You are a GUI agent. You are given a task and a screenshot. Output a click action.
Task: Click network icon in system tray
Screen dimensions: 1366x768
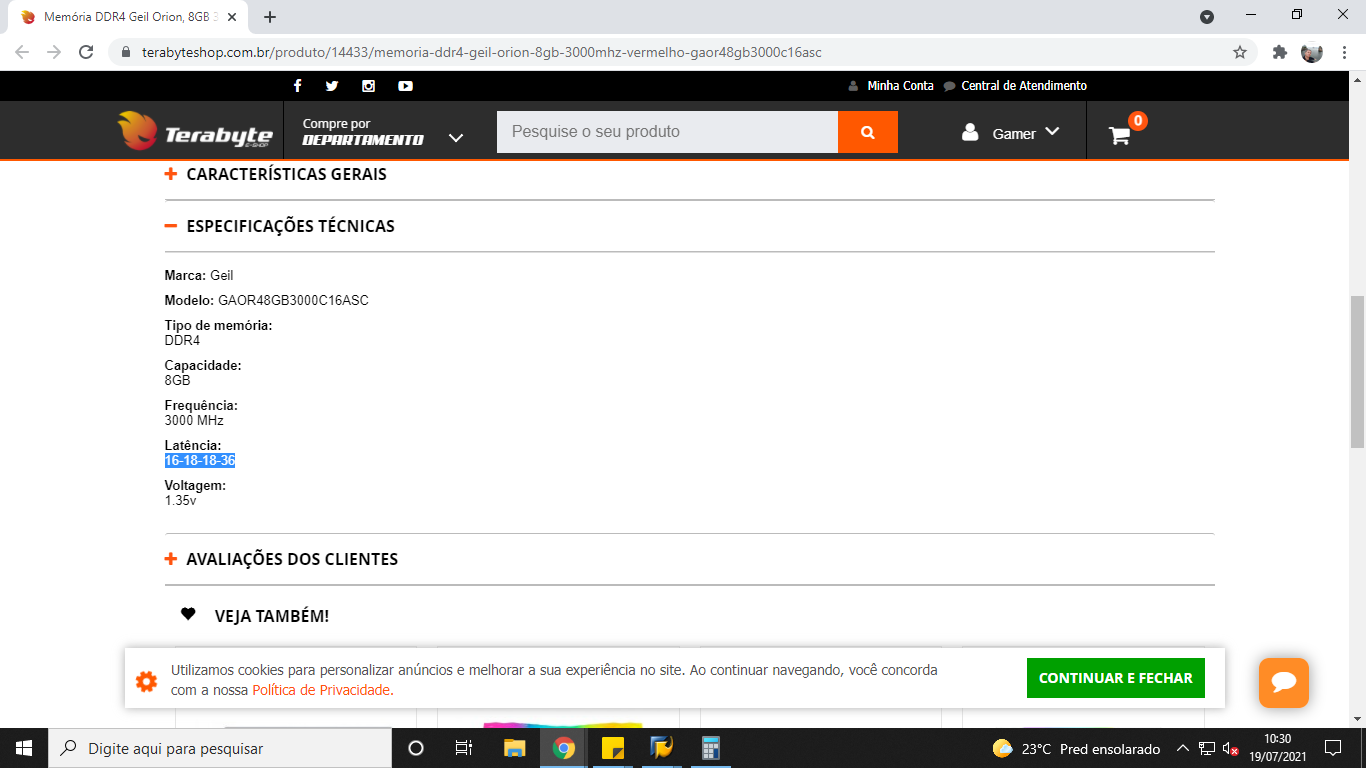[x=1207, y=749]
